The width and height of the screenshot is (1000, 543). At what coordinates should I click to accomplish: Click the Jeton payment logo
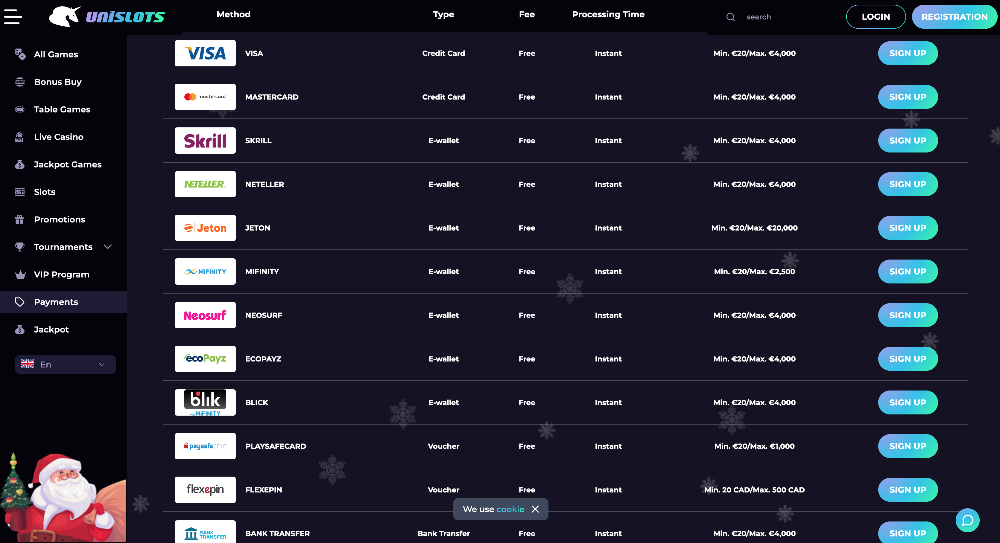point(205,228)
